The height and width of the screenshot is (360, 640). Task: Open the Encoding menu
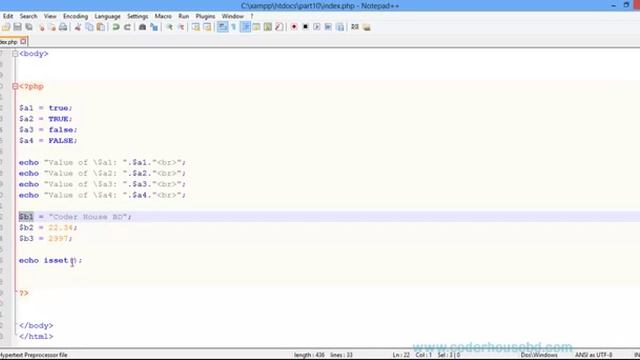[76, 16]
